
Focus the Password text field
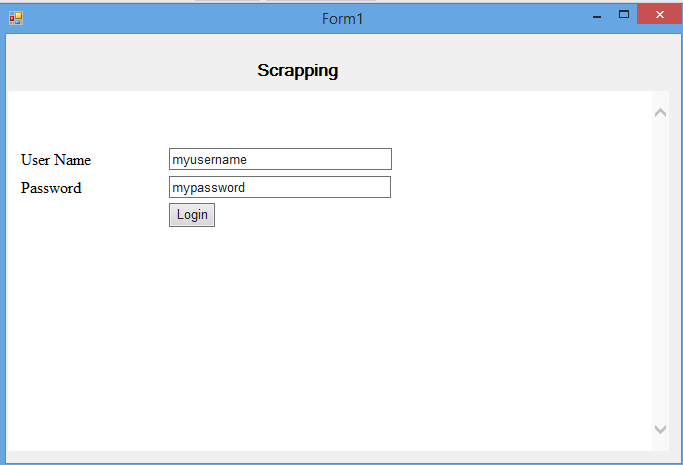tap(280, 187)
